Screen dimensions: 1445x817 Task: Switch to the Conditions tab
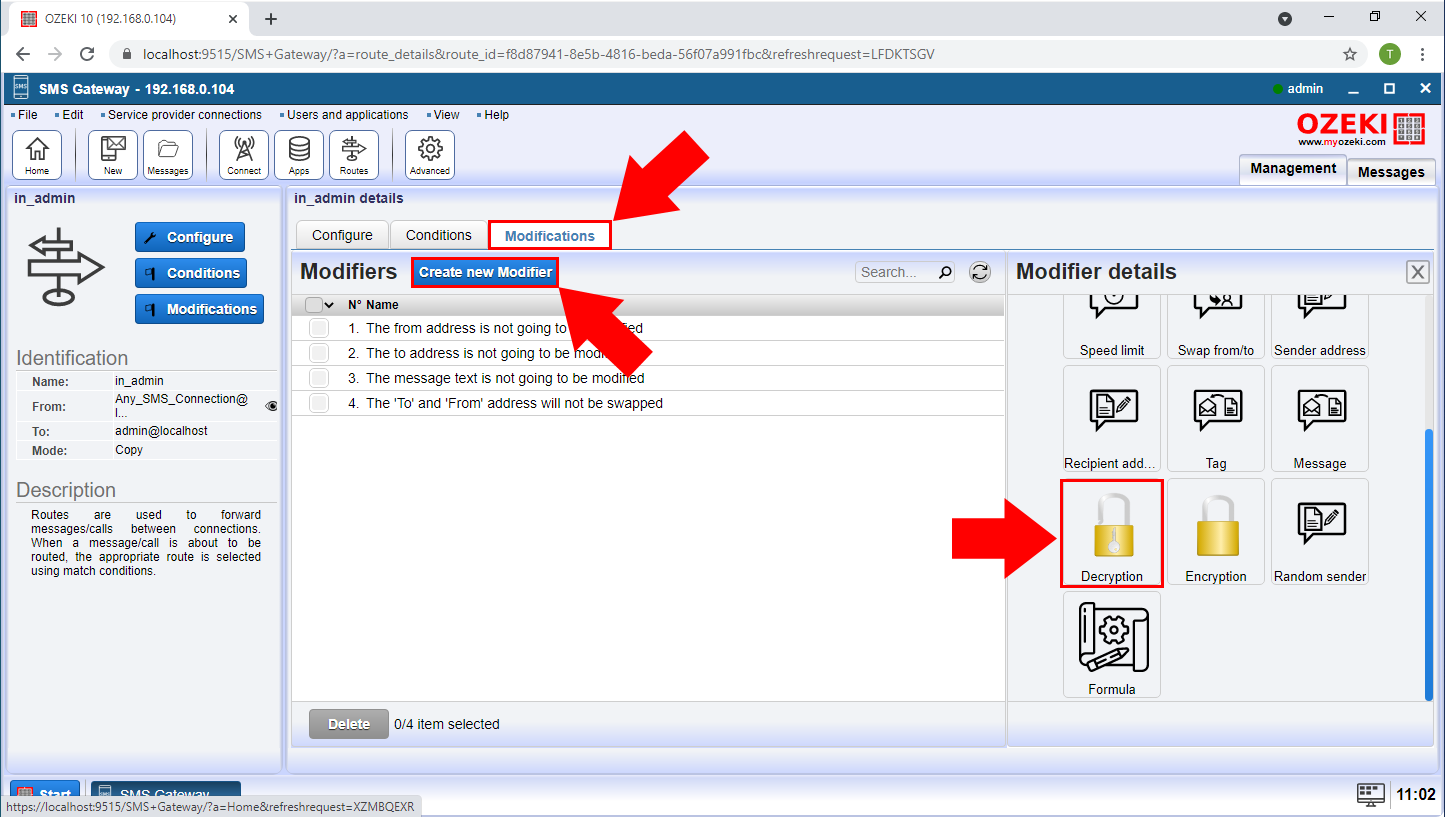point(438,235)
